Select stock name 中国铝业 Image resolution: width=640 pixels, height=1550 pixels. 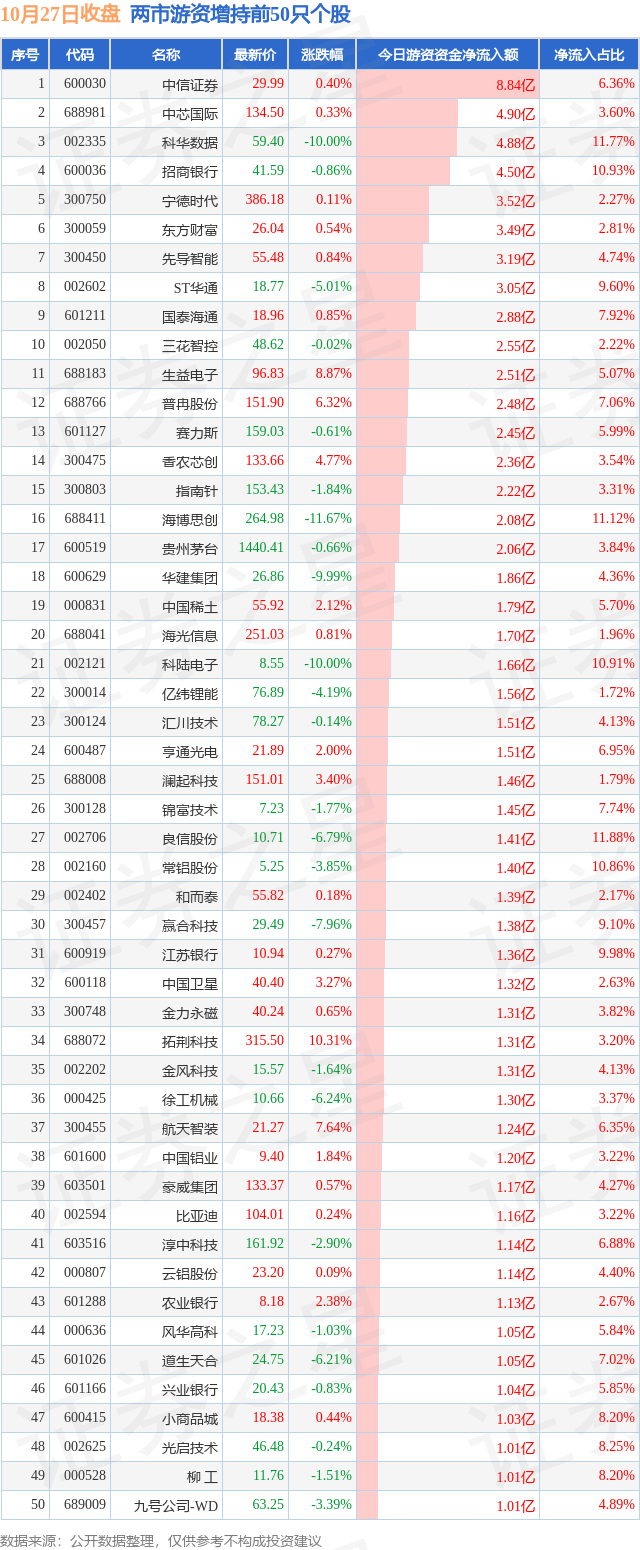(190, 1157)
